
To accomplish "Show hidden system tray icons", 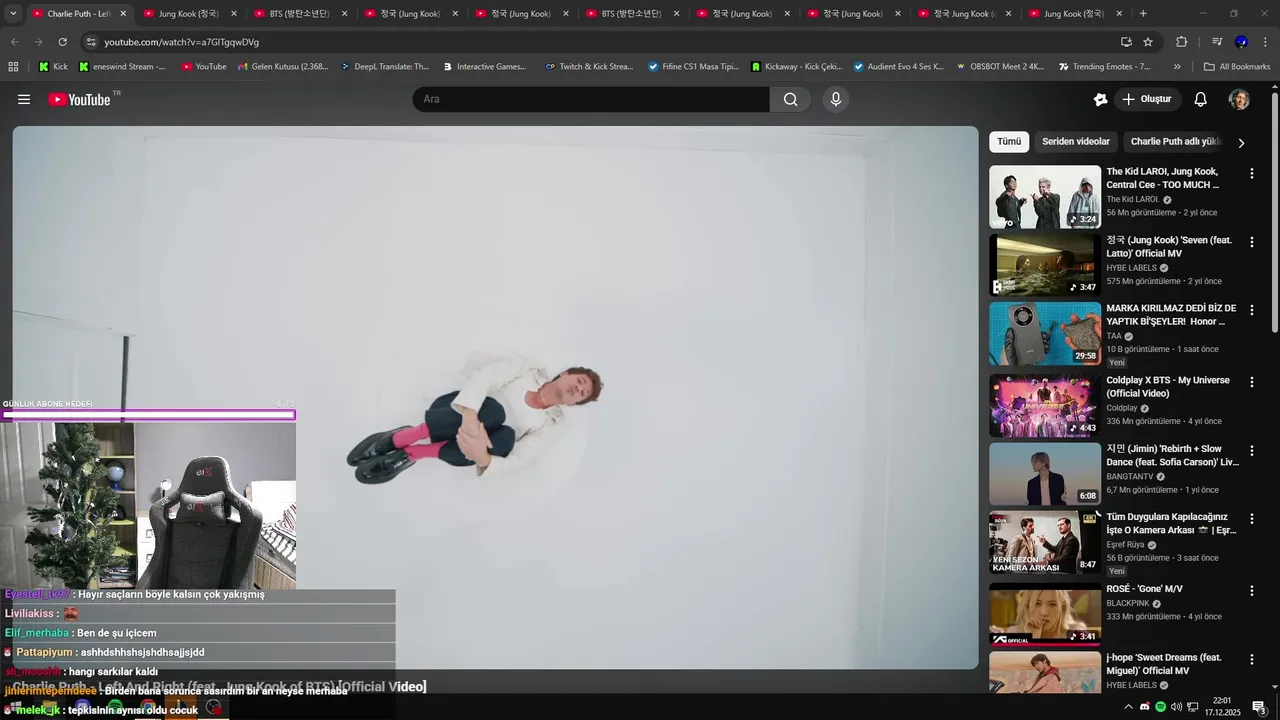I will 1129,707.
